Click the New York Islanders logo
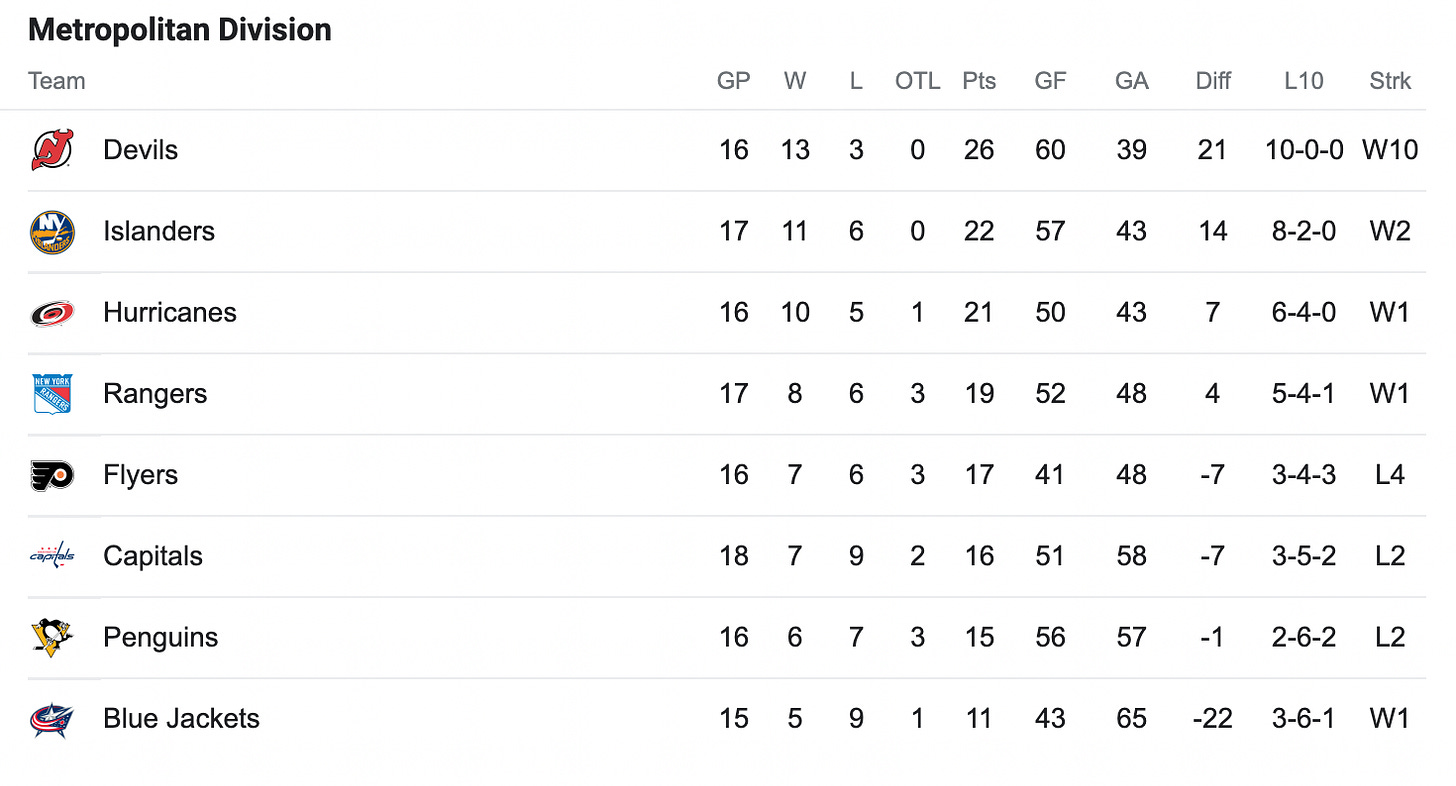Screen dimensions: 1456x786 pyautogui.click(x=52, y=231)
